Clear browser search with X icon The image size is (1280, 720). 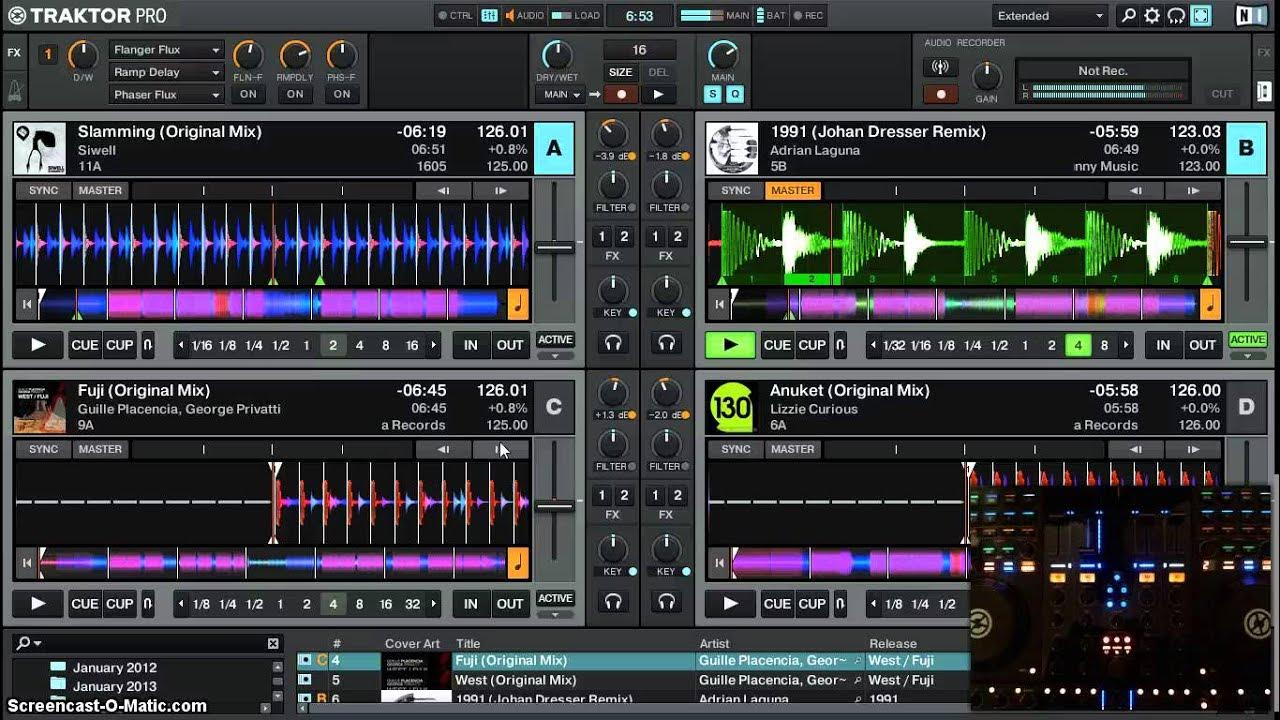coord(273,643)
